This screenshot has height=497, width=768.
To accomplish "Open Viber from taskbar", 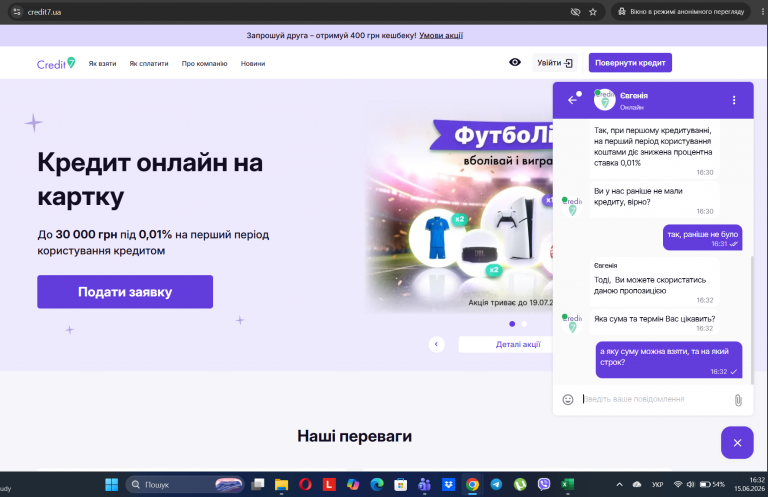I will pyautogui.click(x=544, y=484).
